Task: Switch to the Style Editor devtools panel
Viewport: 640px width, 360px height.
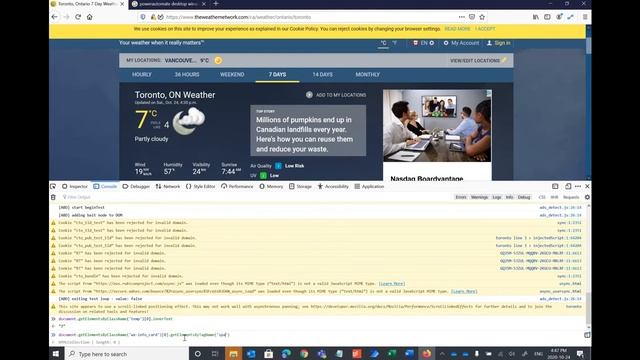Action: click(x=200, y=187)
